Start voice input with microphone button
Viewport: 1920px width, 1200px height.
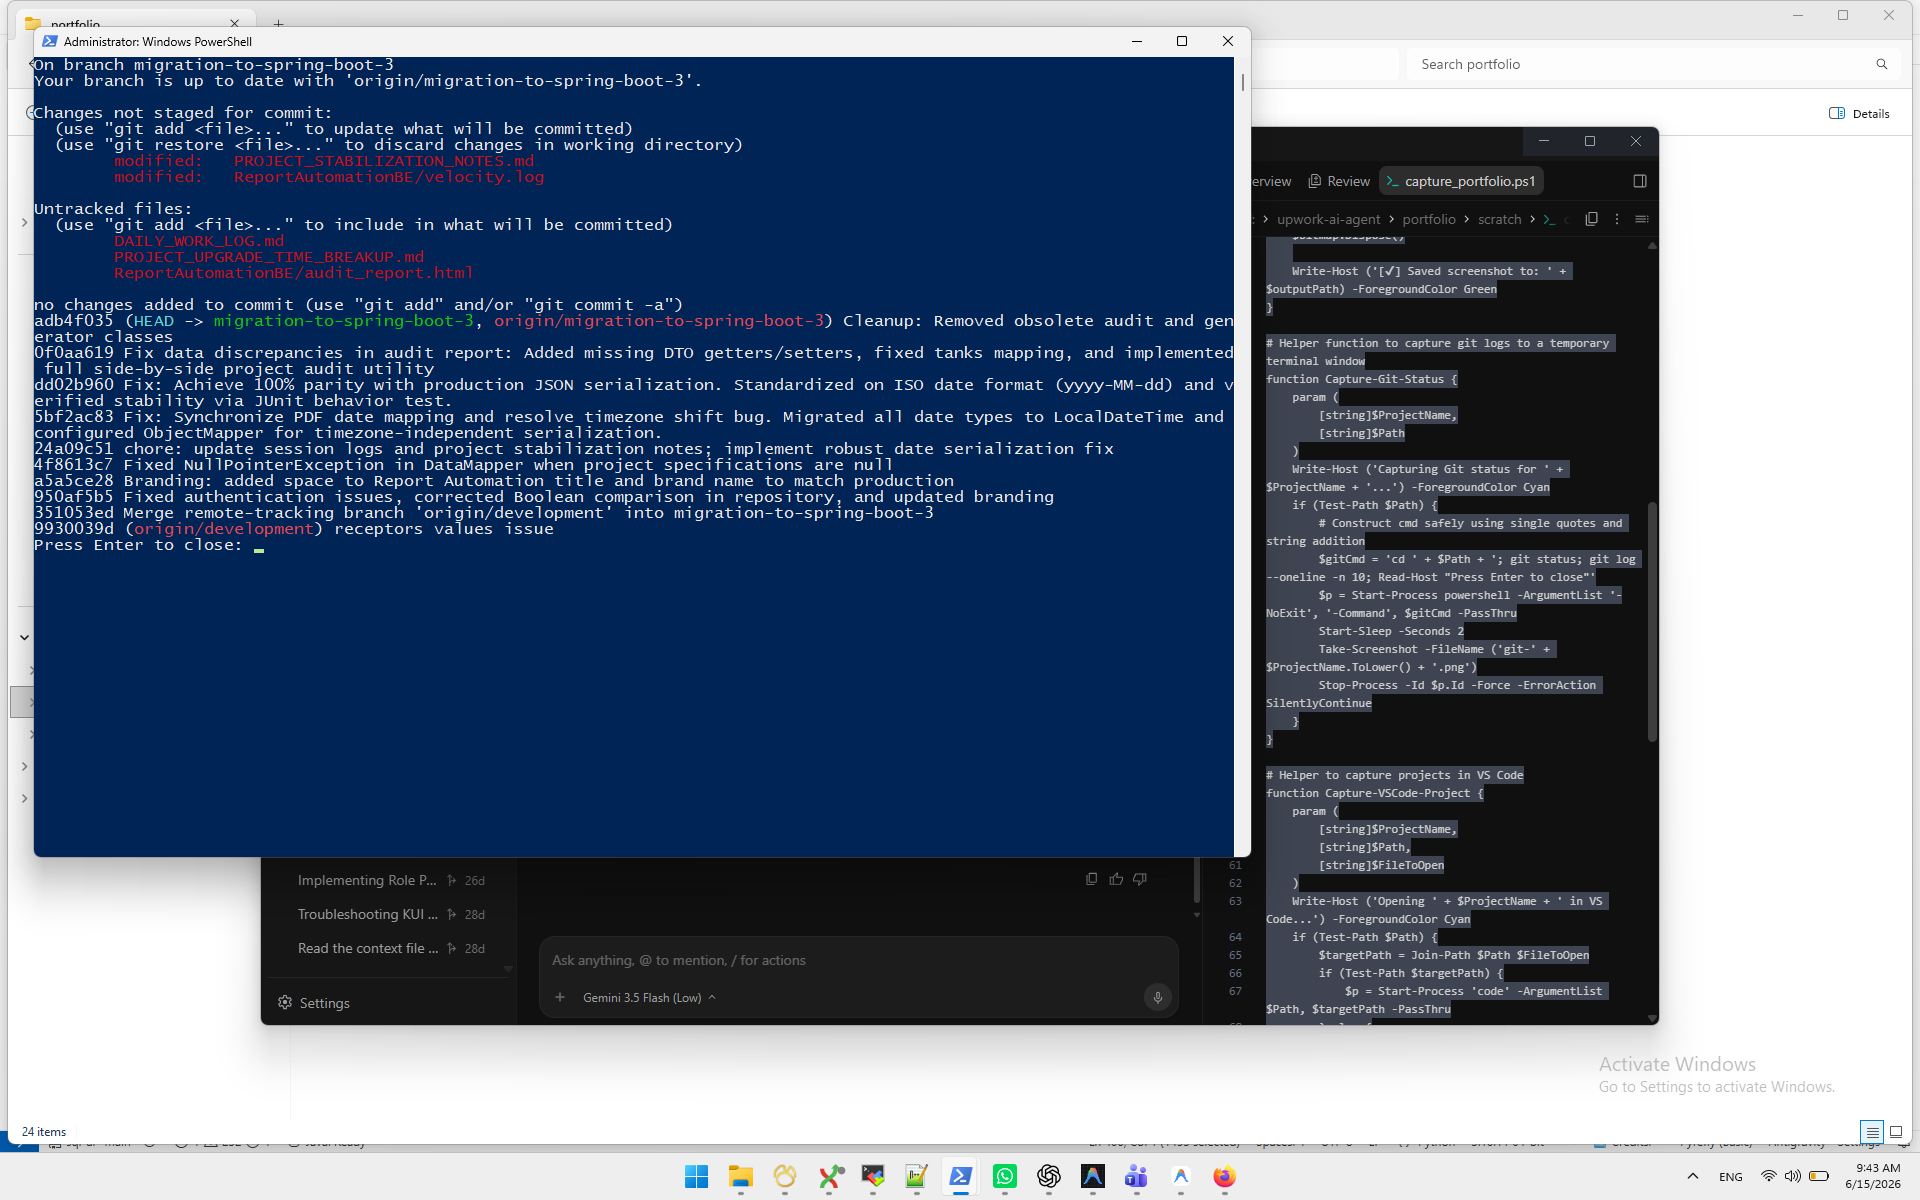(x=1158, y=998)
